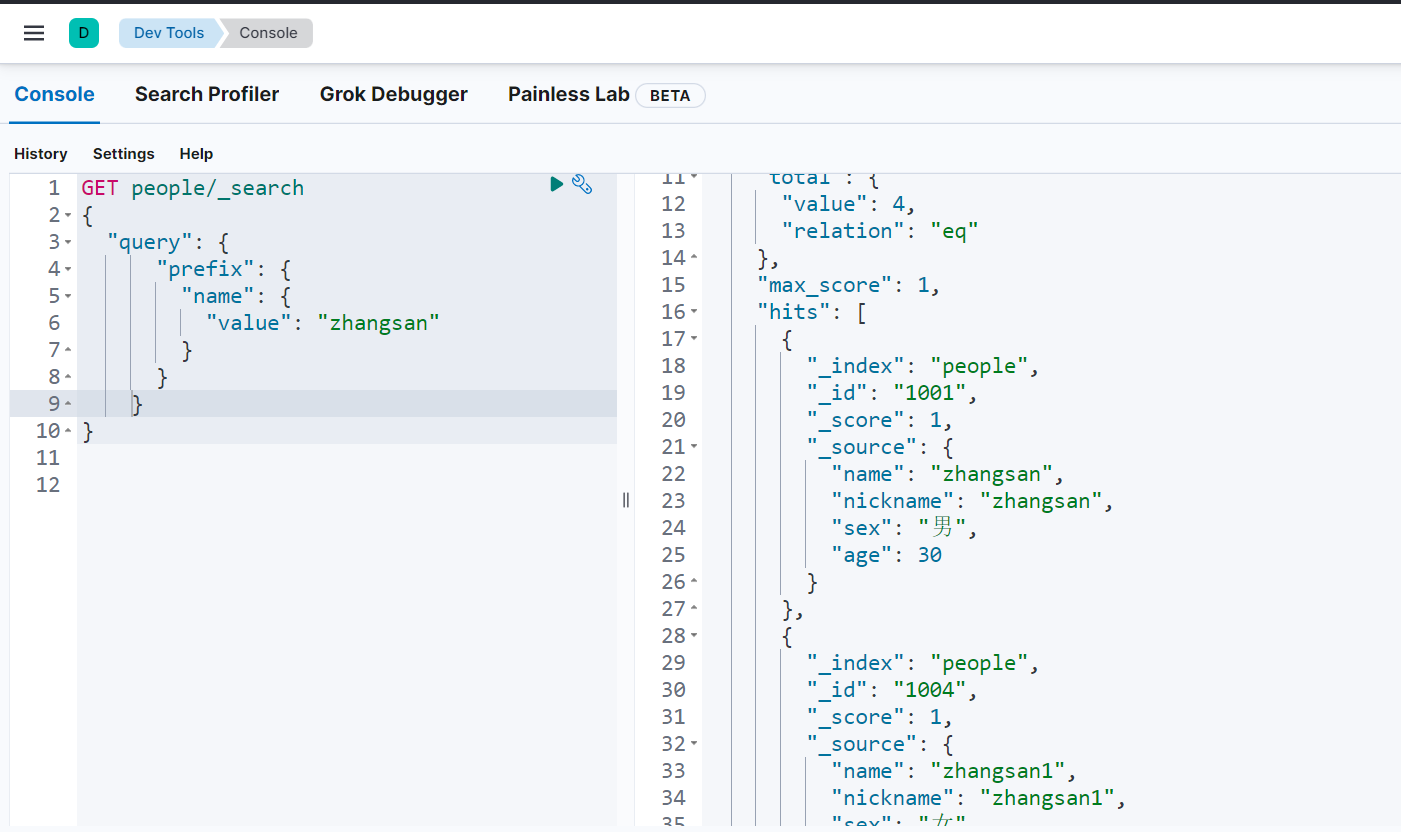
Task: Collapse the hits array at line 16
Action: coord(694,312)
